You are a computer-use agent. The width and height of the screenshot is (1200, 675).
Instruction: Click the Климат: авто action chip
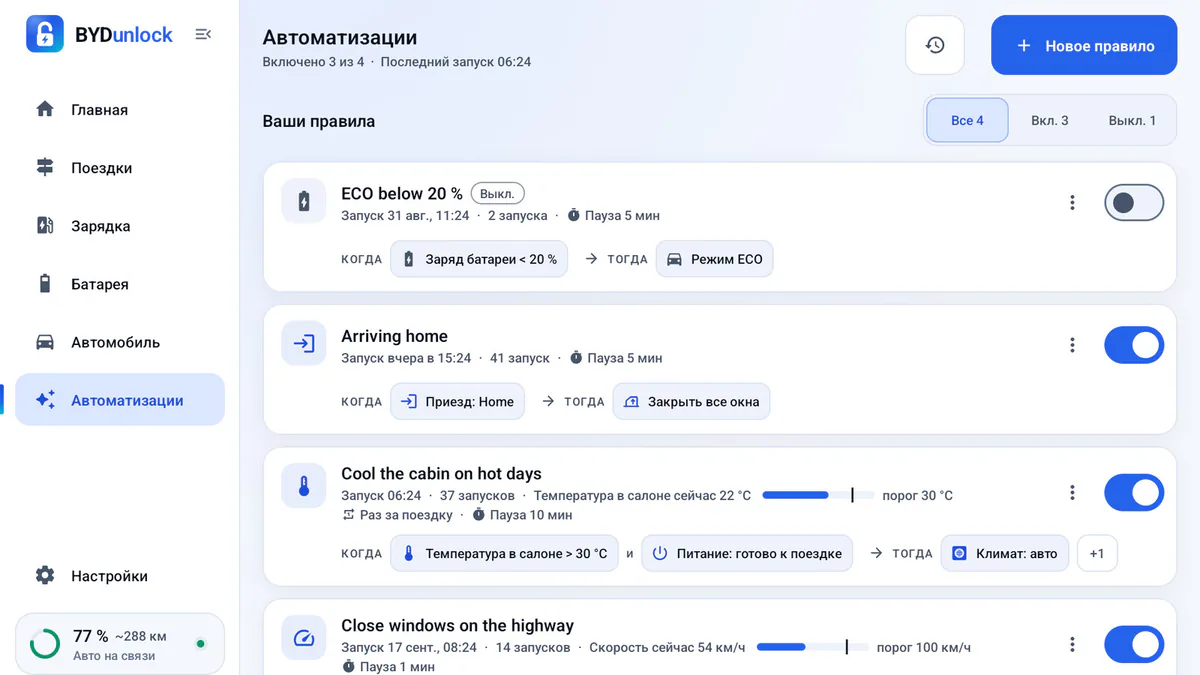(1005, 553)
